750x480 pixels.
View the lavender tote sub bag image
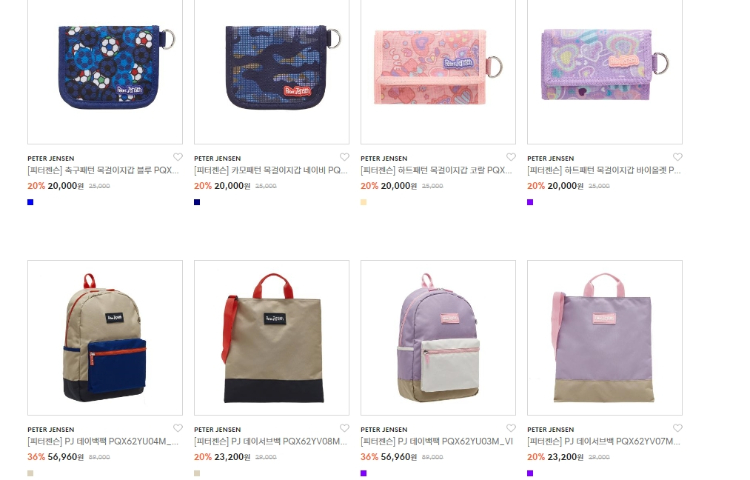point(605,338)
